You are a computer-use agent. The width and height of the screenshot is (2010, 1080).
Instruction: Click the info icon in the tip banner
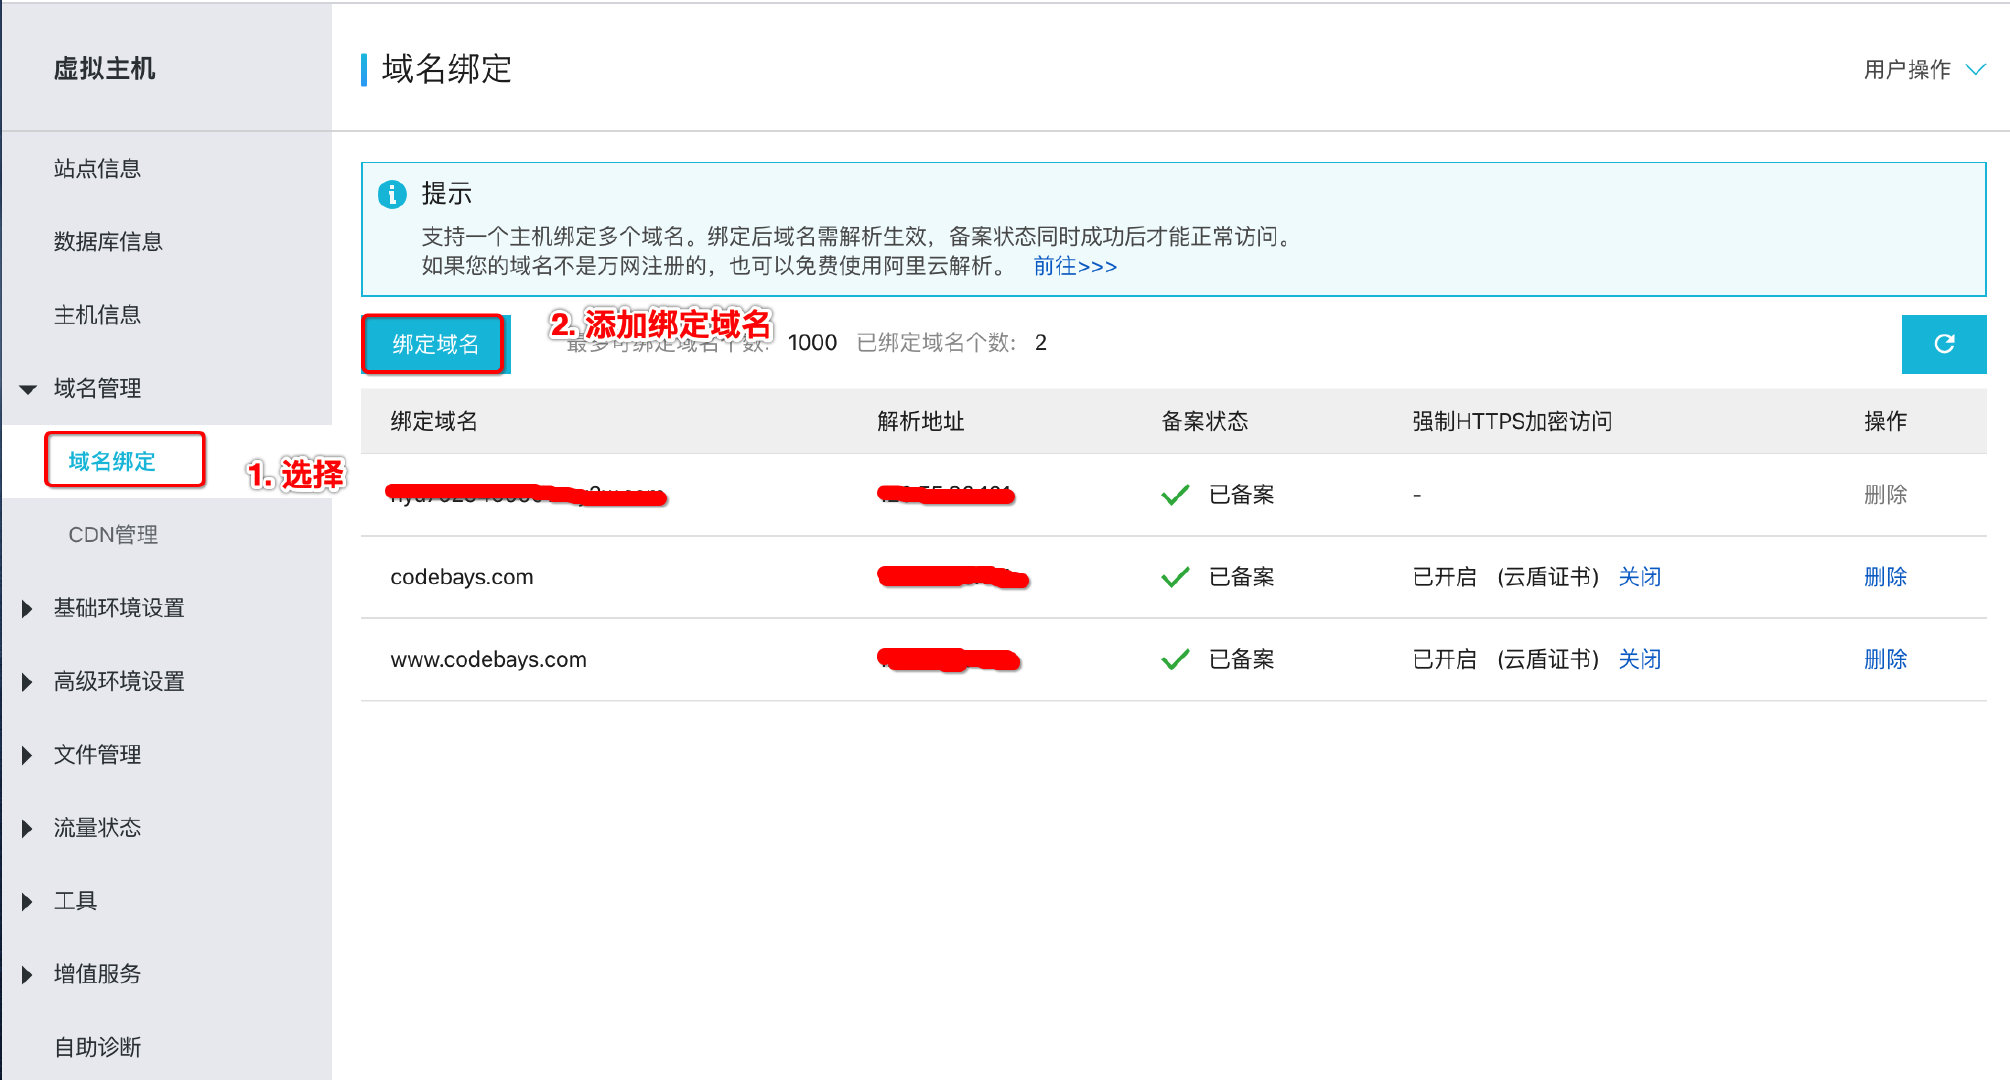[x=392, y=193]
